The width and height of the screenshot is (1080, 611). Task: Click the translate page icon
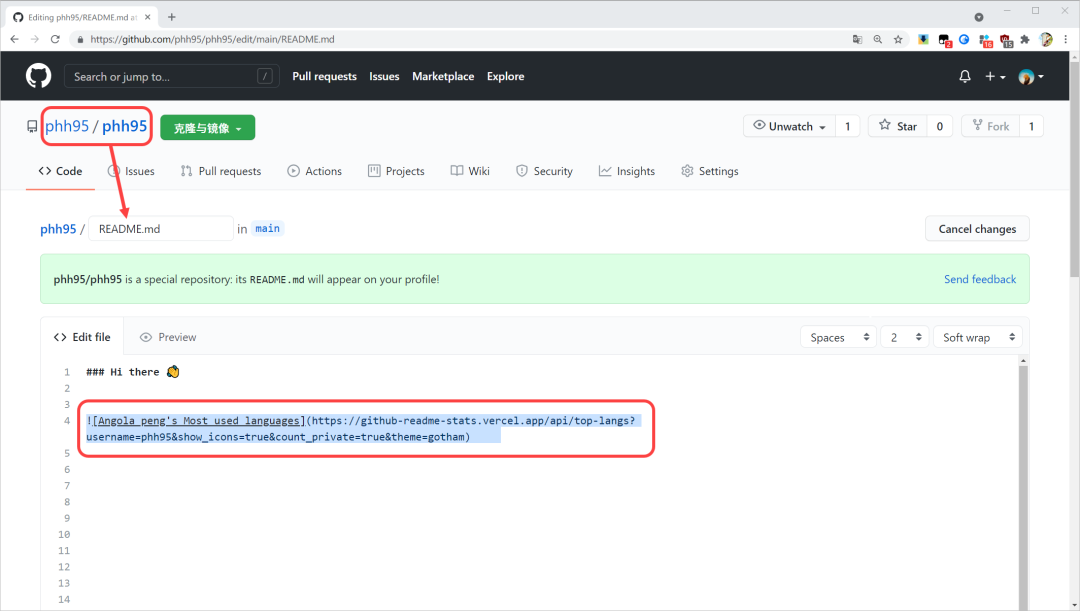pyautogui.click(x=857, y=39)
